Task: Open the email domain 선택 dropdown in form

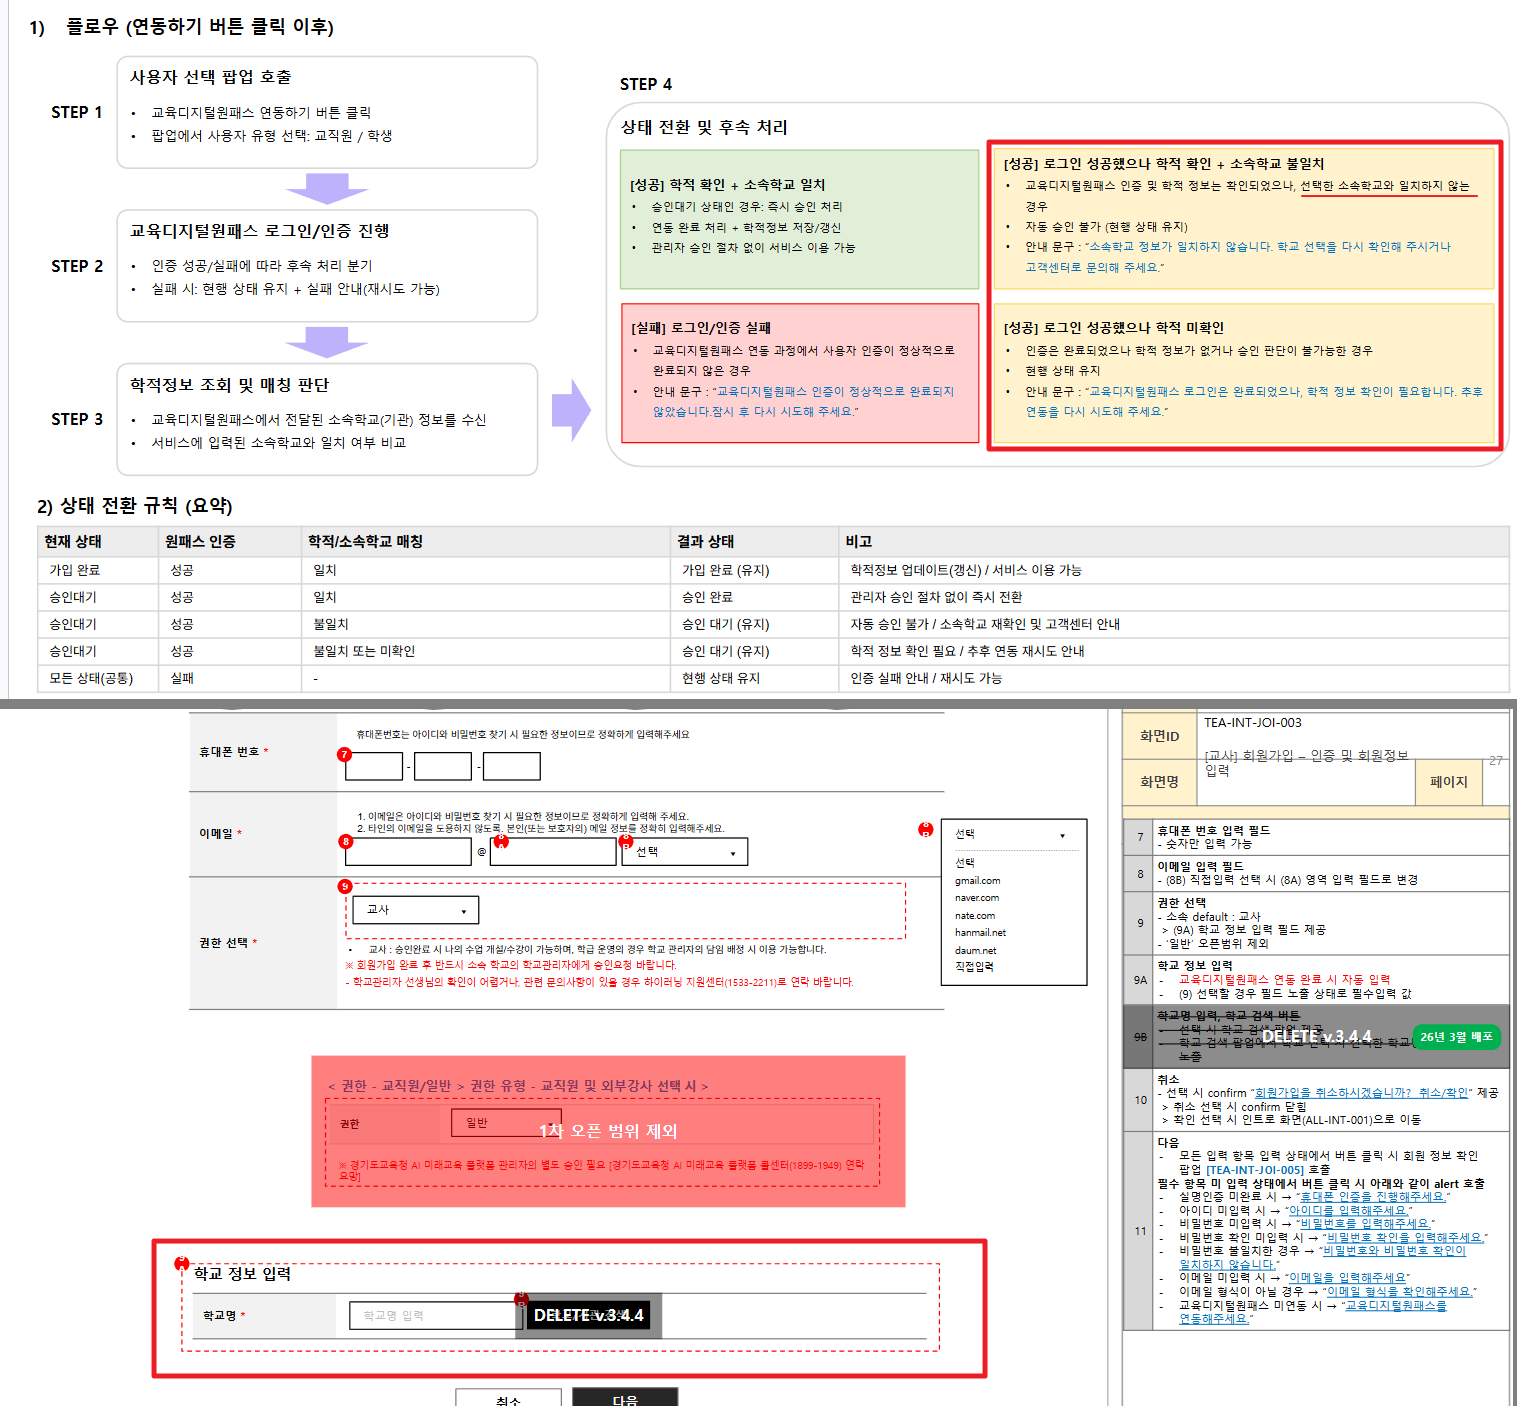Action: coord(685,852)
